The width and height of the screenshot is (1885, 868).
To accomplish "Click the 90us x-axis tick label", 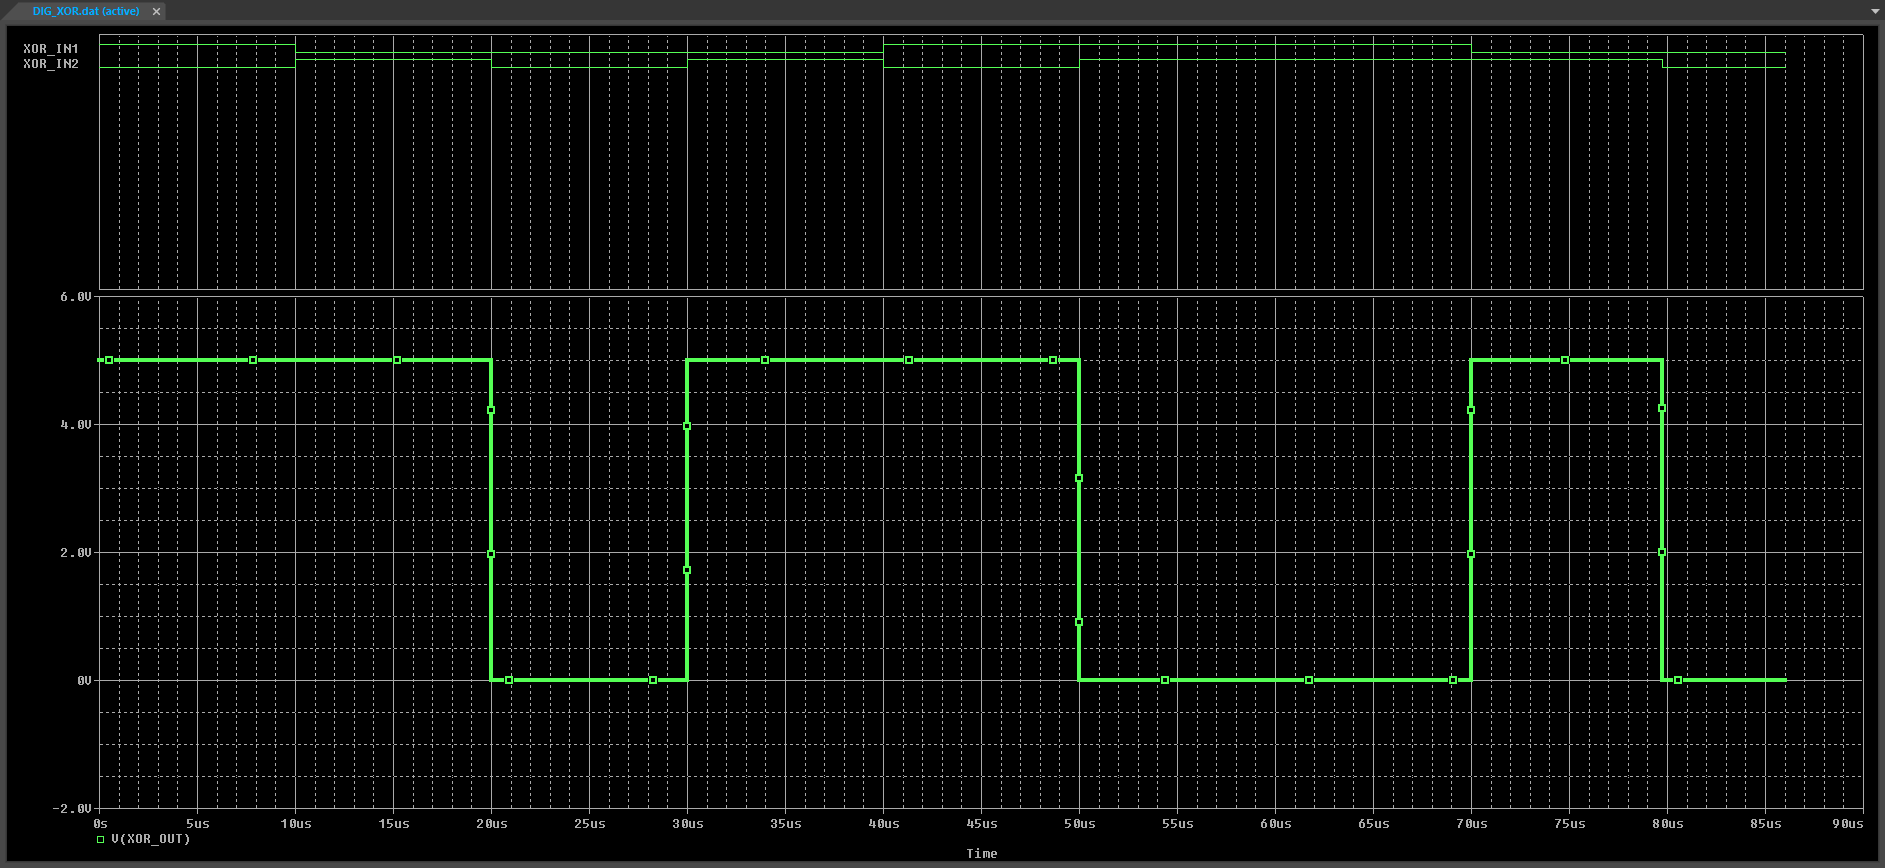I will point(1847,824).
